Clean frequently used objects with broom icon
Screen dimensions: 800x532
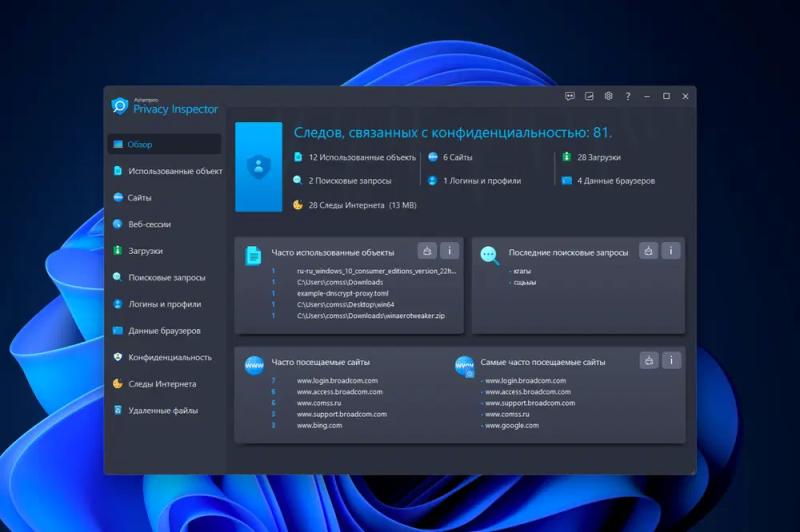[427, 250]
